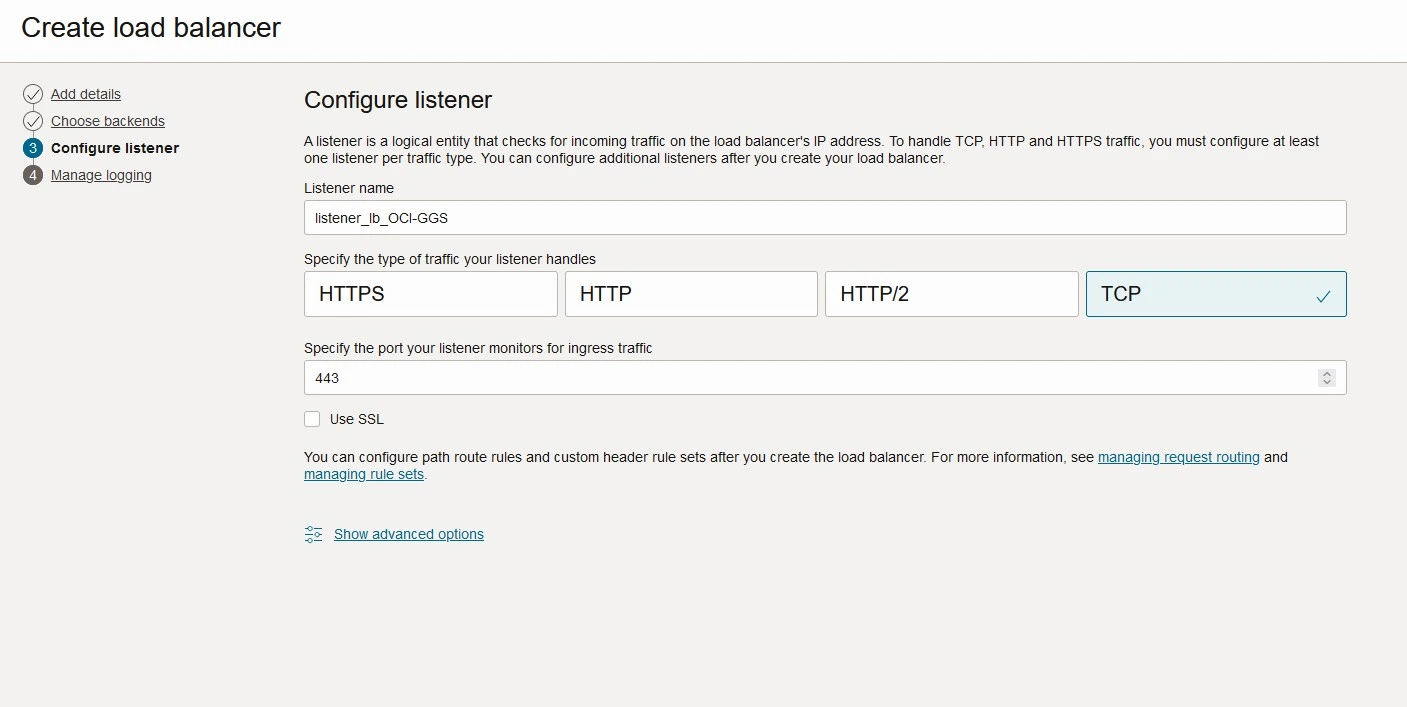The image size is (1407, 707).
Task: Select the HTTP traffic type
Action: click(690, 294)
